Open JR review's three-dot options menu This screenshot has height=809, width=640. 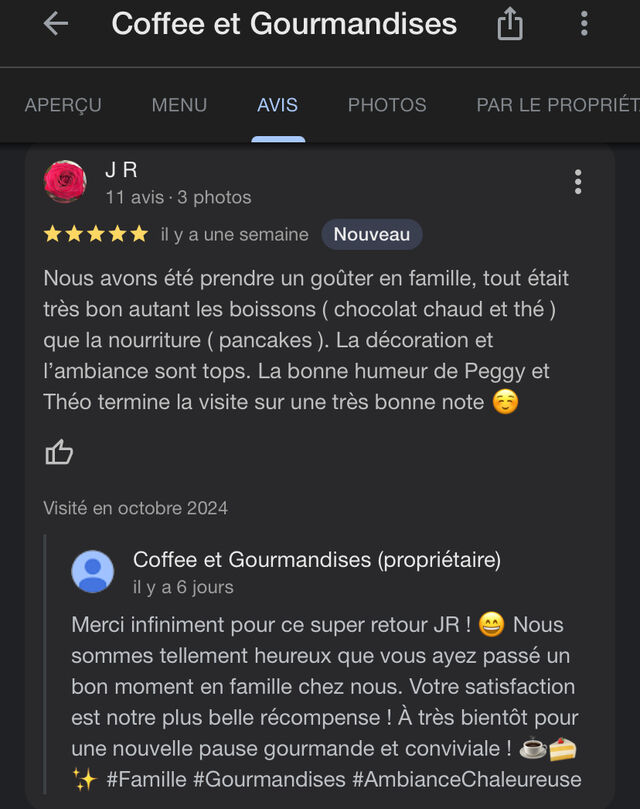(x=578, y=182)
